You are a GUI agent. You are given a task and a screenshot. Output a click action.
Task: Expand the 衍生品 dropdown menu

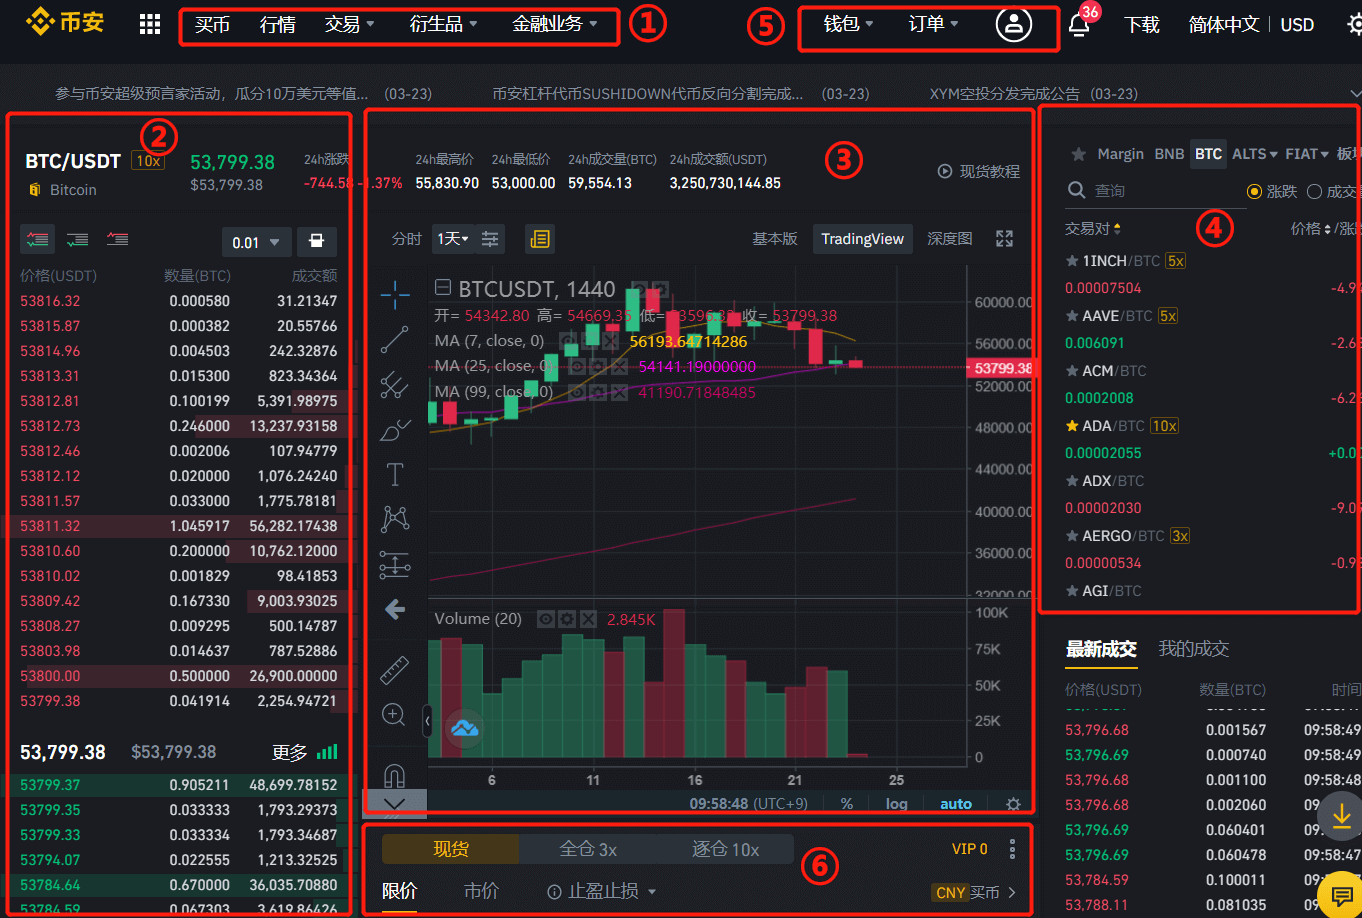[x=443, y=24]
